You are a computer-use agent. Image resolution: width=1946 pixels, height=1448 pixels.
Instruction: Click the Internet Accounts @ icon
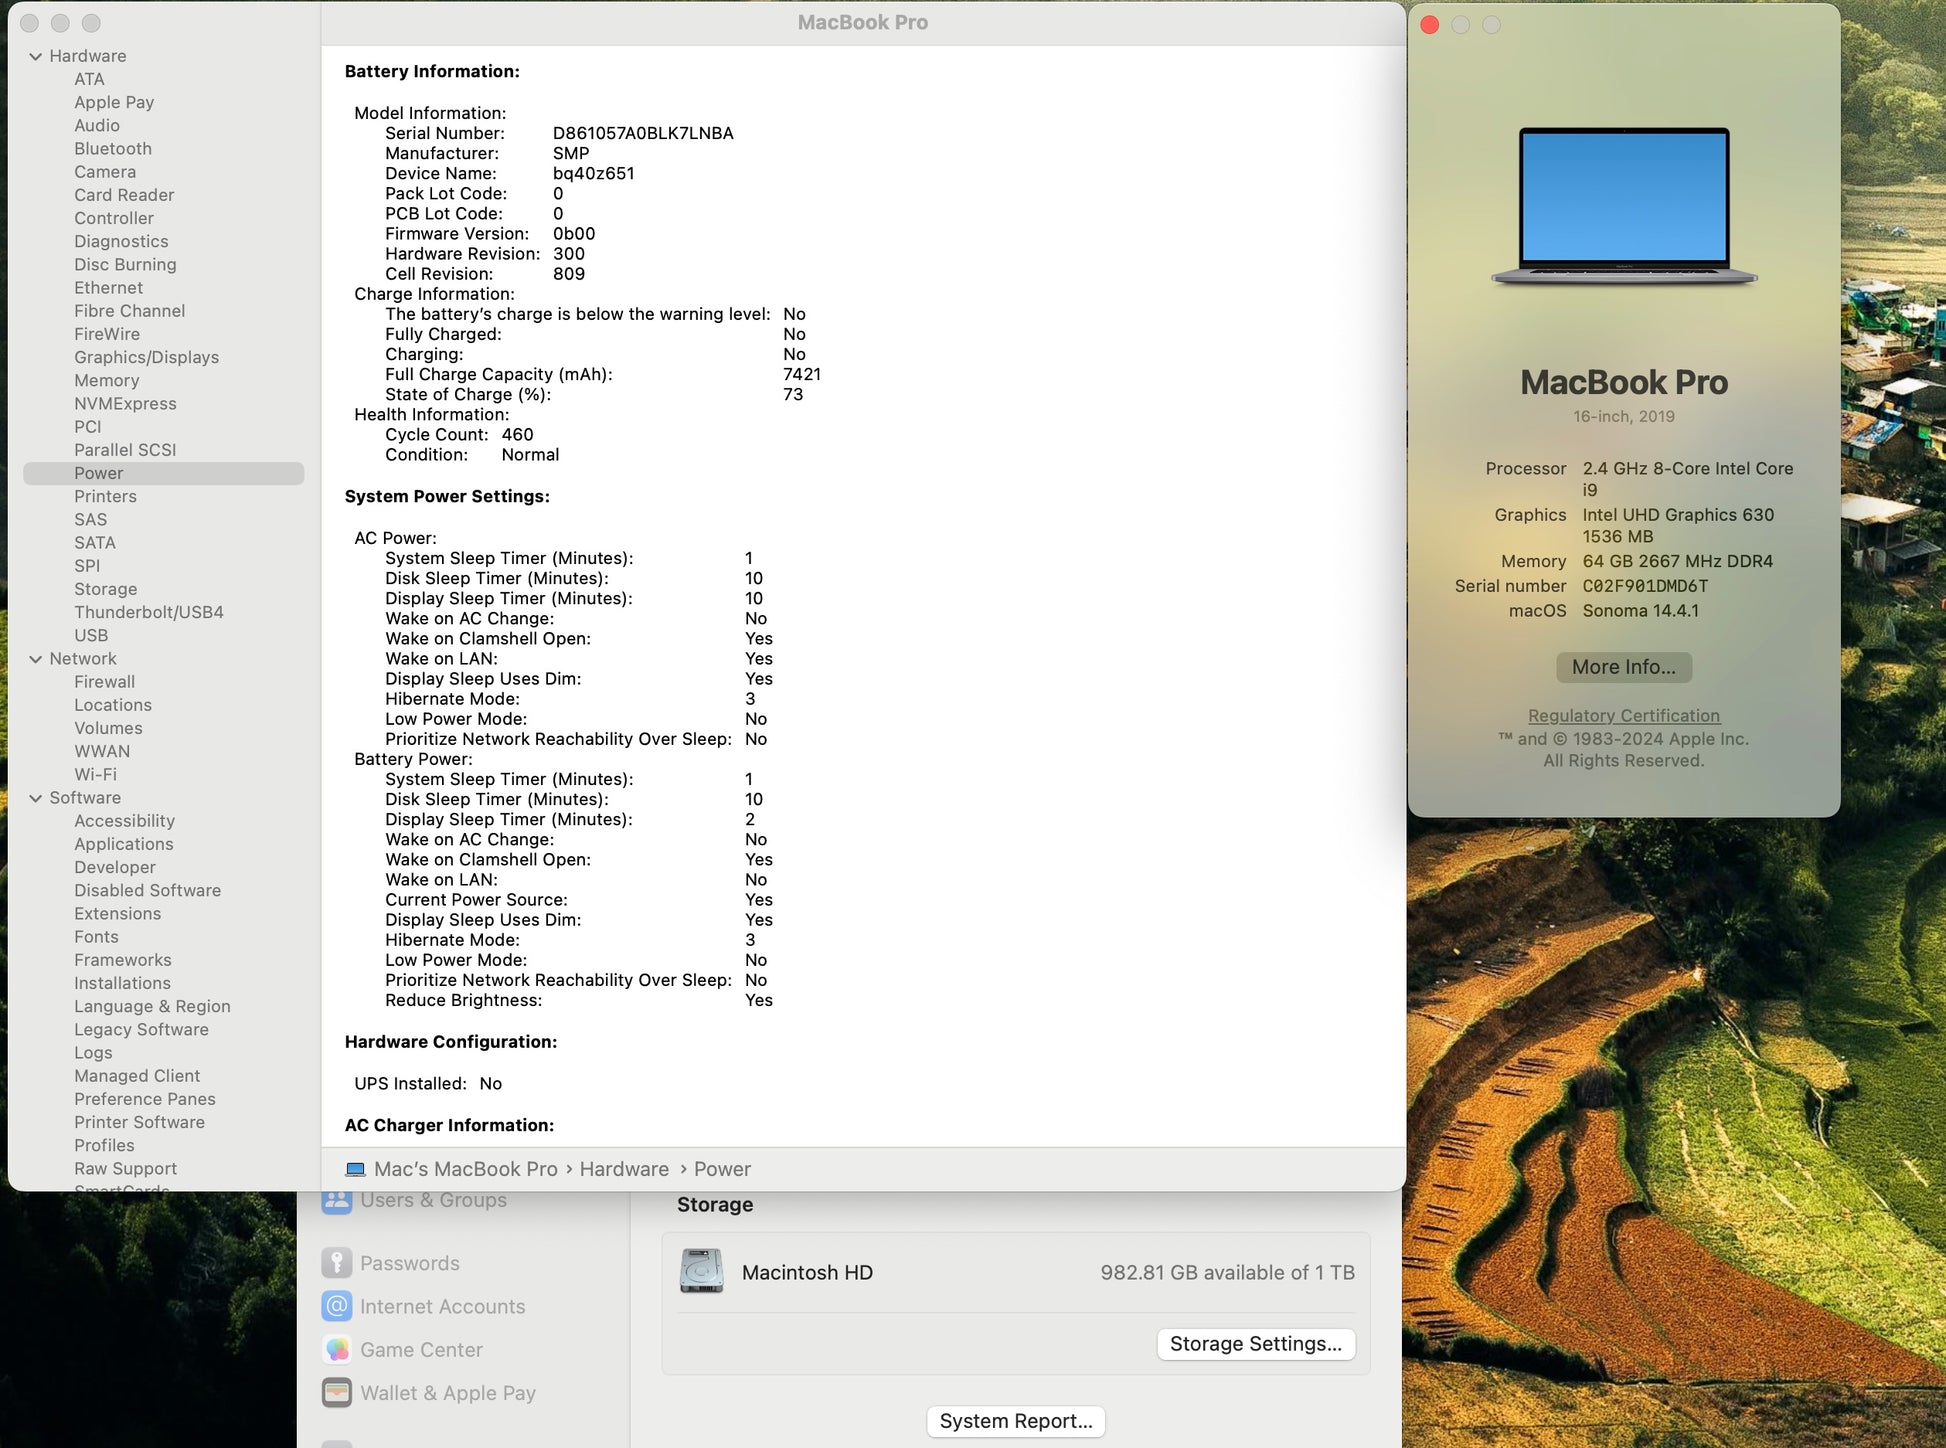pyautogui.click(x=337, y=1306)
